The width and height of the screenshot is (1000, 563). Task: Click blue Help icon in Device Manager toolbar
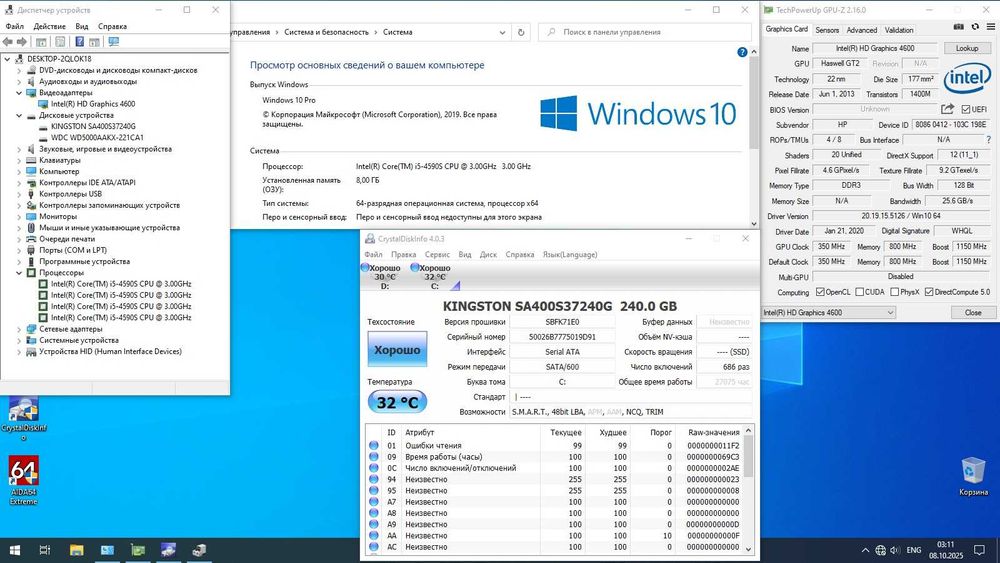pos(80,41)
